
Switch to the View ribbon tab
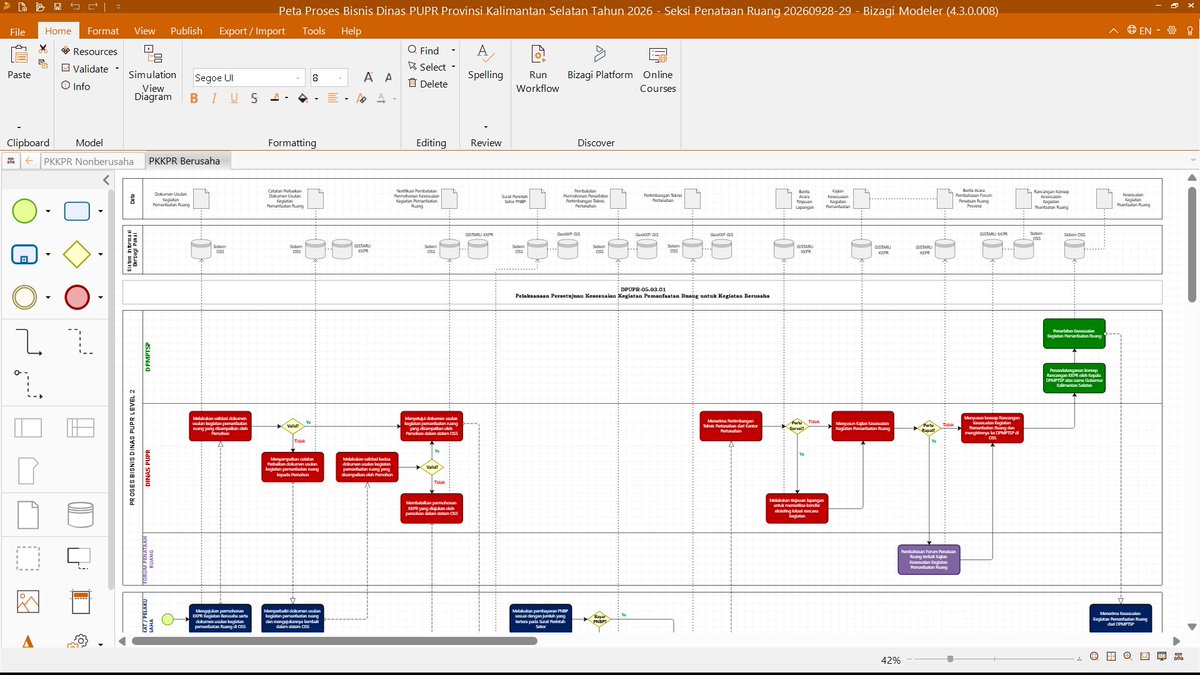[145, 31]
